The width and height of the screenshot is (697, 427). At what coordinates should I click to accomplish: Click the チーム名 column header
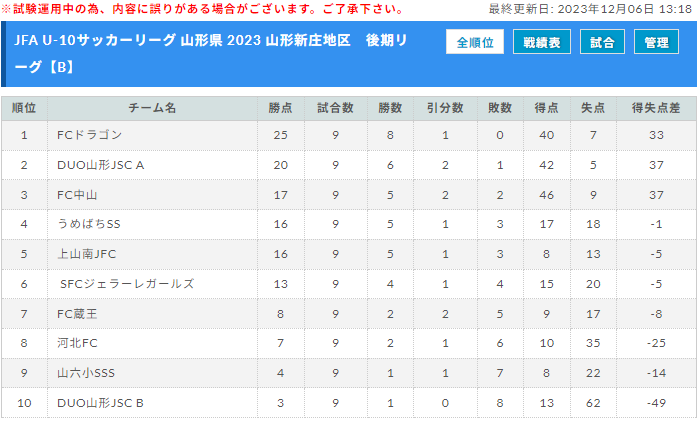click(x=152, y=108)
